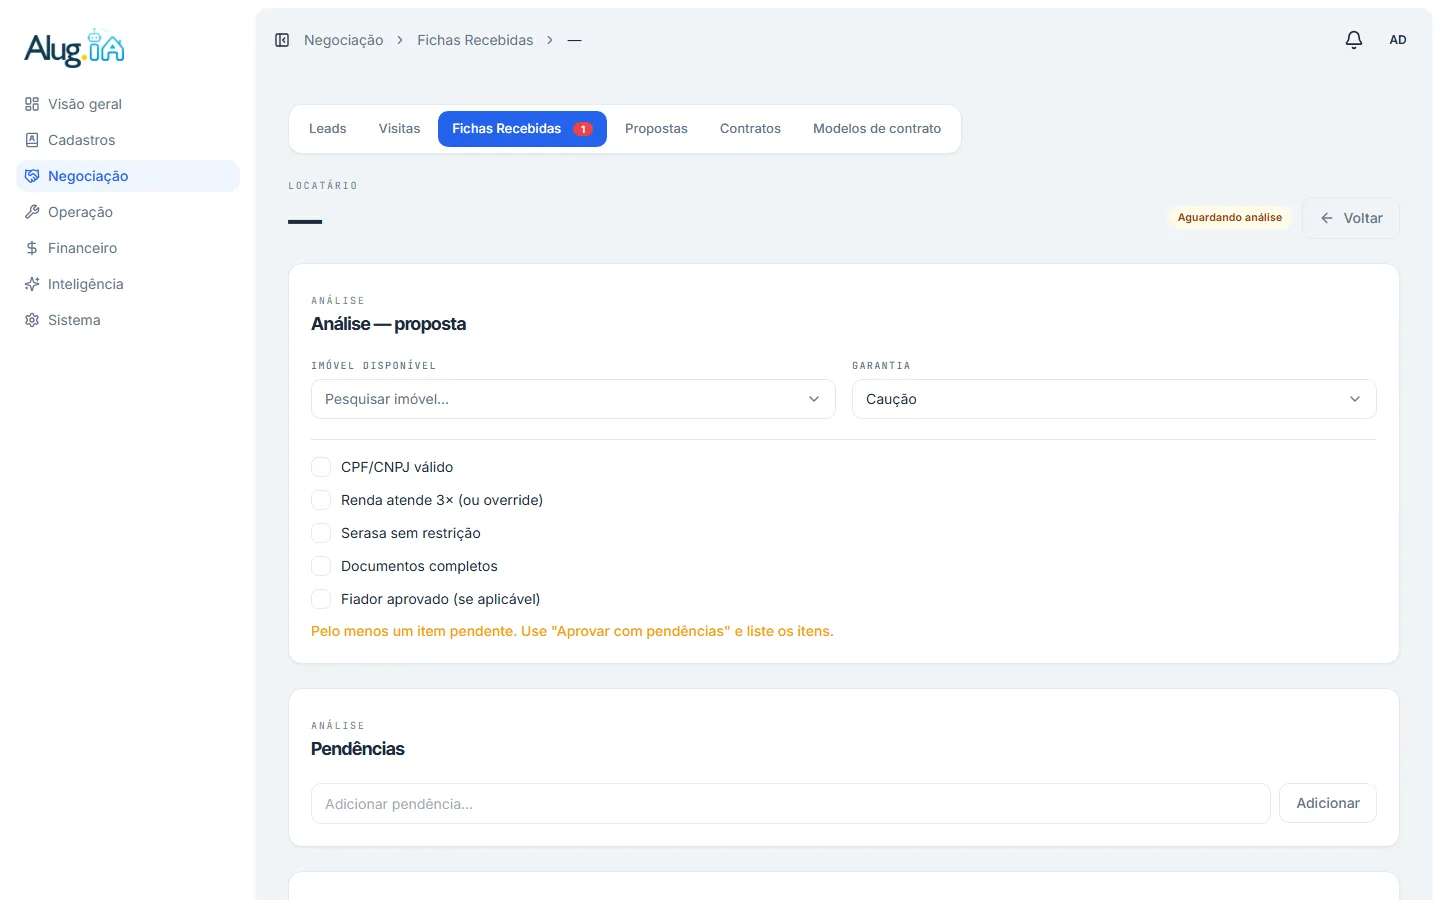The image size is (1440, 900).
Task: Enable Serasa sem restrição checkbox
Action: pos(321,533)
